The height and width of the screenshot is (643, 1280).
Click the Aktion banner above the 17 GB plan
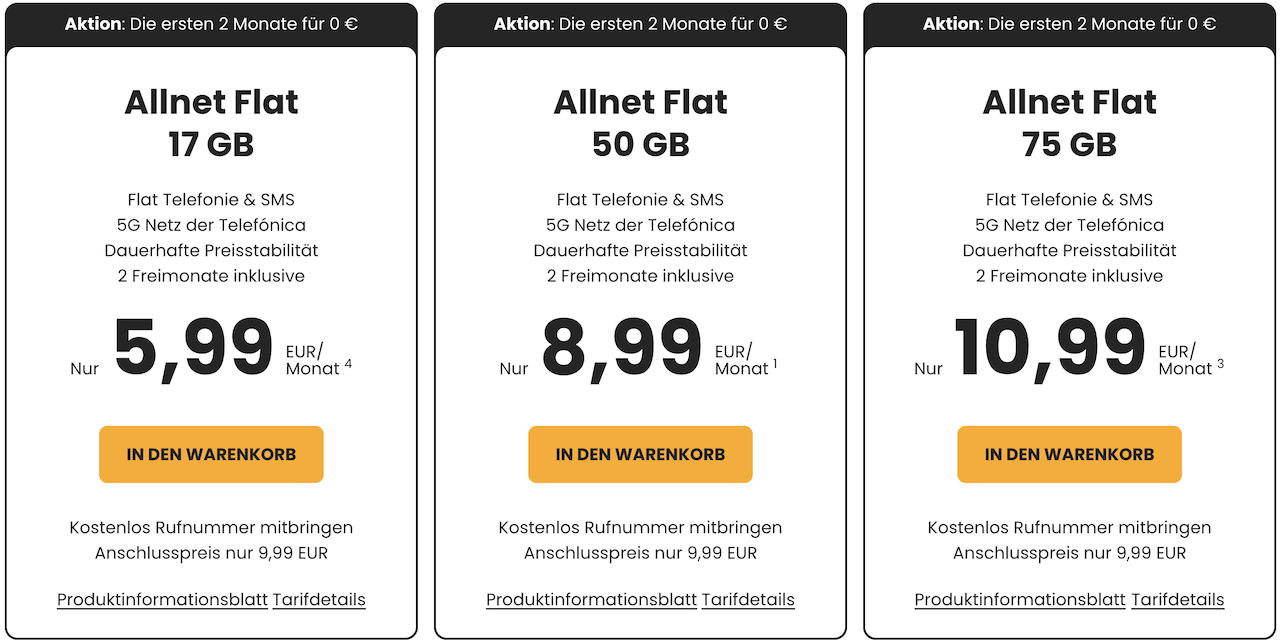pyautogui.click(x=211, y=24)
